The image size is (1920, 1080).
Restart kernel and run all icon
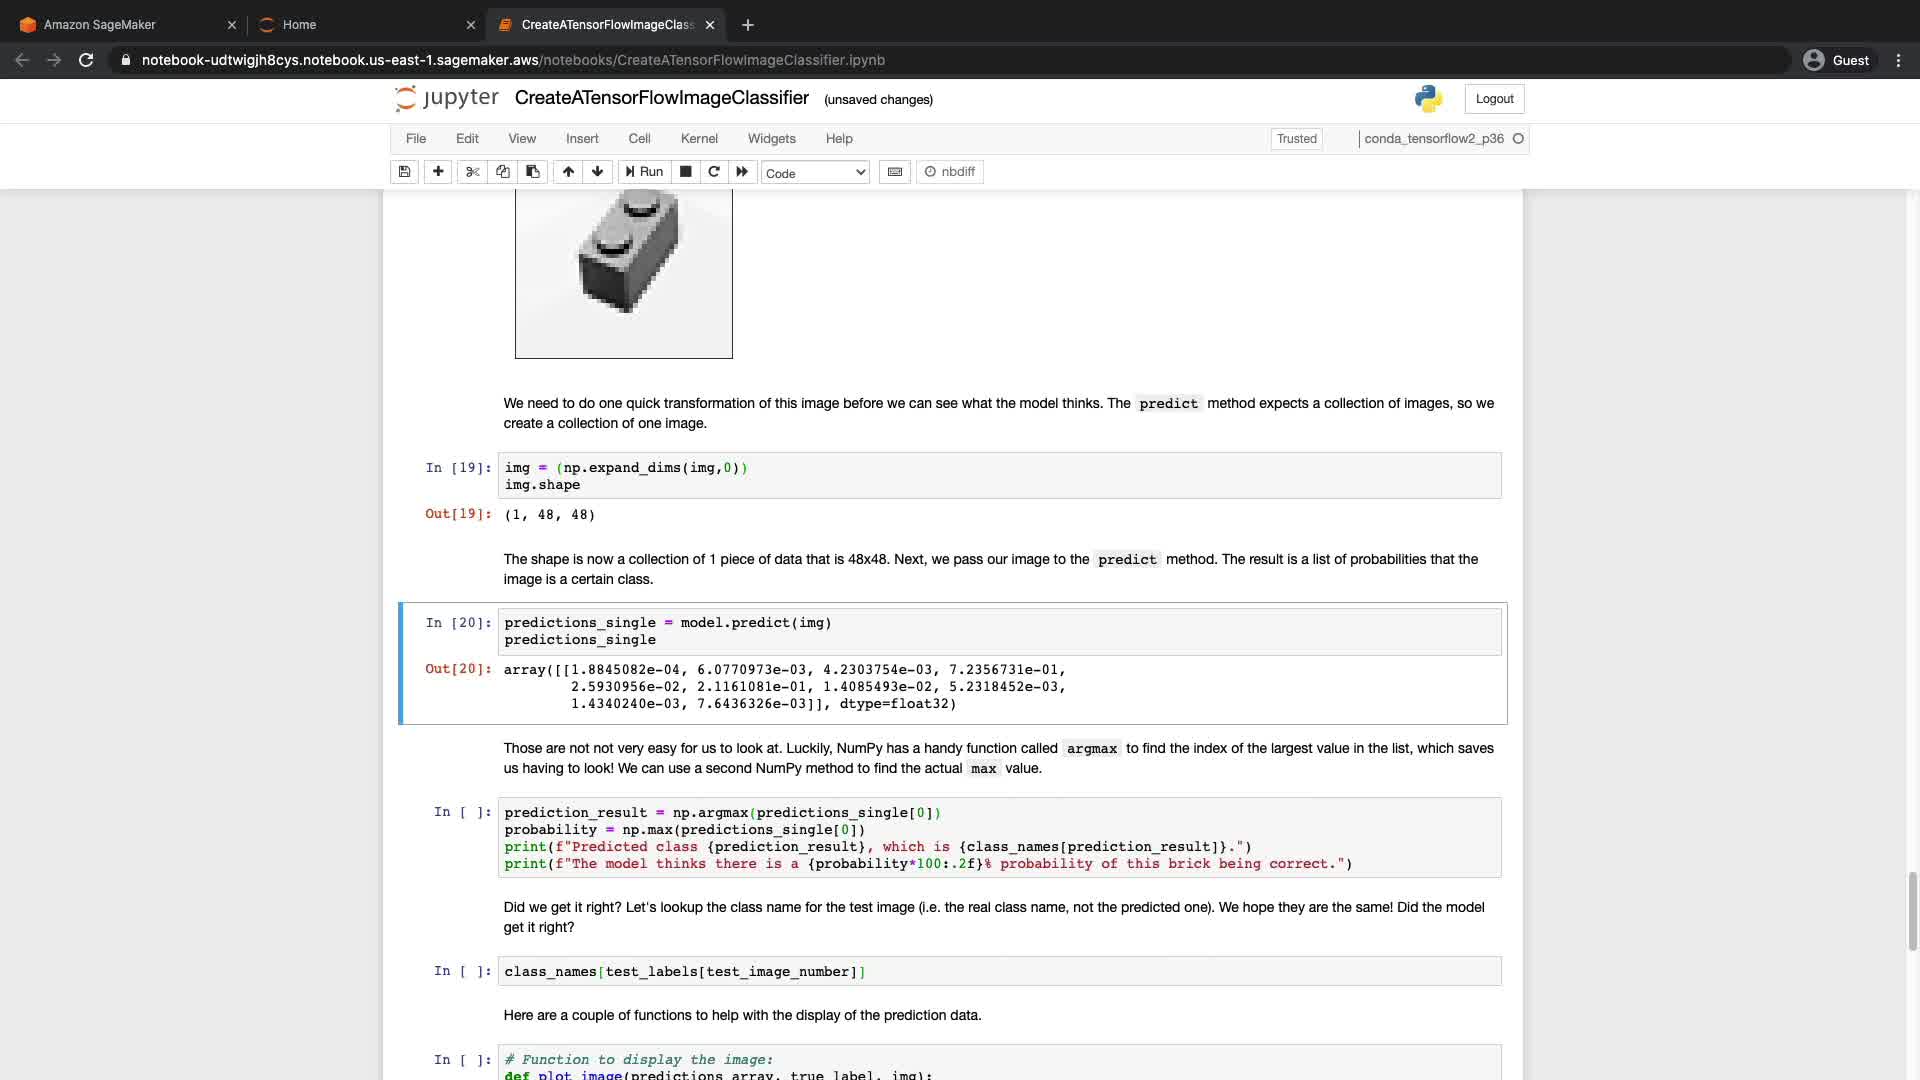click(x=742, y=172)
